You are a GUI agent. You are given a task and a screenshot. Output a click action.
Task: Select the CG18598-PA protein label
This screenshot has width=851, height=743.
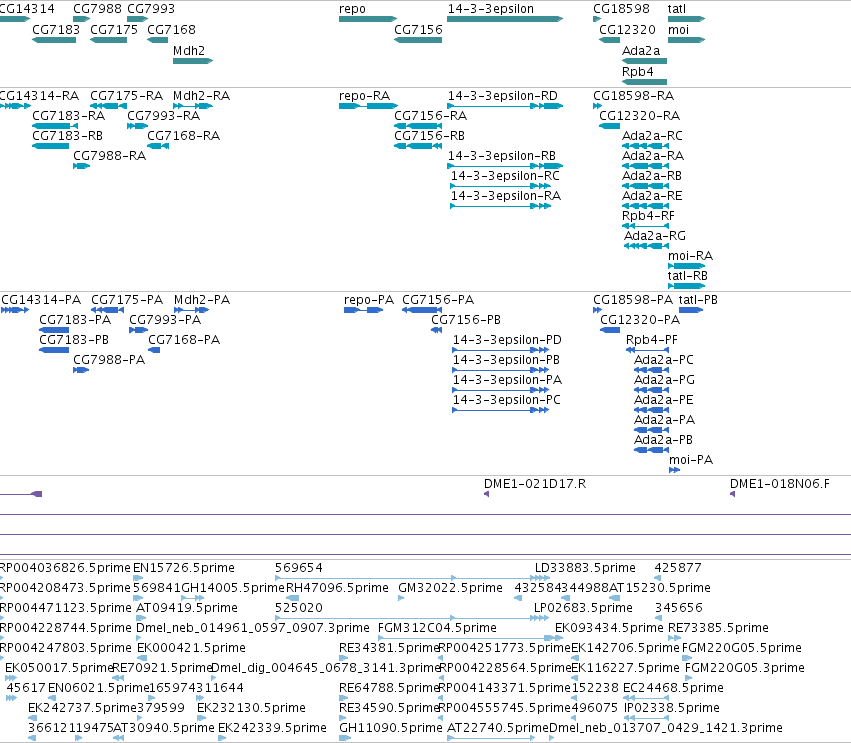pos(633,300)
